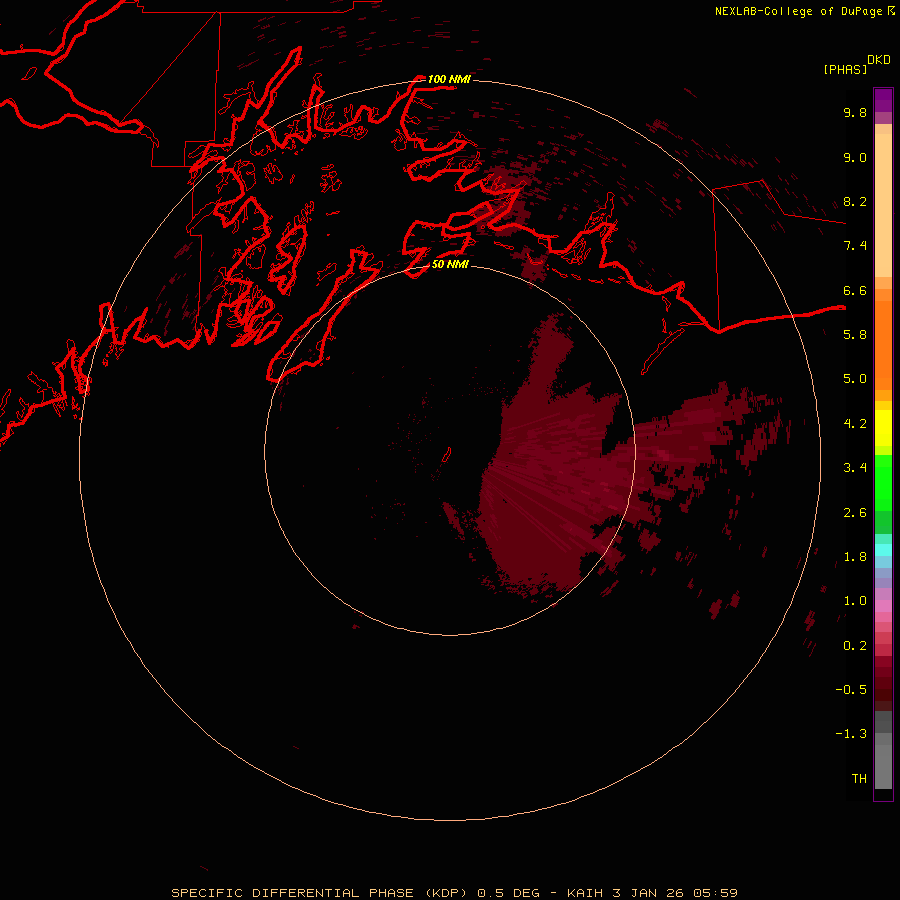Click the 0.5 DEG elevation text
Screen dimensions: 900x900
tap(509, 893)
